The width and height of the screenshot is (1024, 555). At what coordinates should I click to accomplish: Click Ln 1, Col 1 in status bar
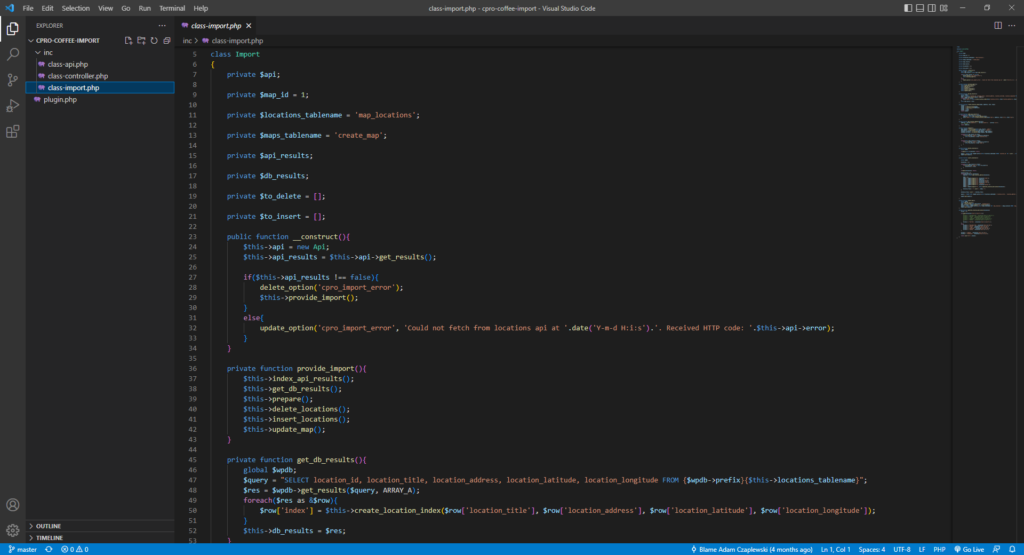[x=835, y=550]
